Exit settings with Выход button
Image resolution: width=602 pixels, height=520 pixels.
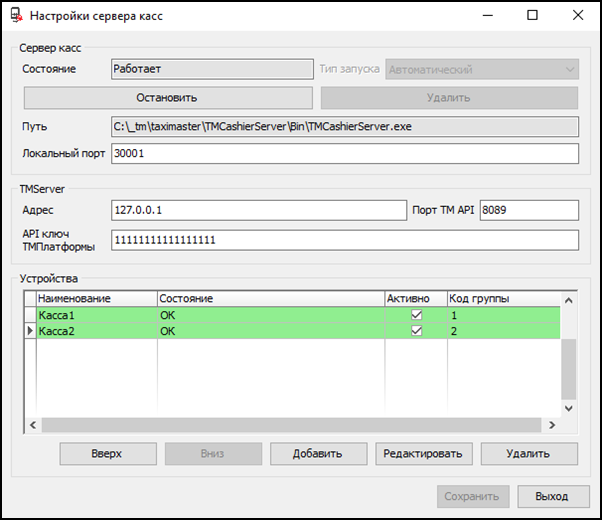(x=553, y=497)
